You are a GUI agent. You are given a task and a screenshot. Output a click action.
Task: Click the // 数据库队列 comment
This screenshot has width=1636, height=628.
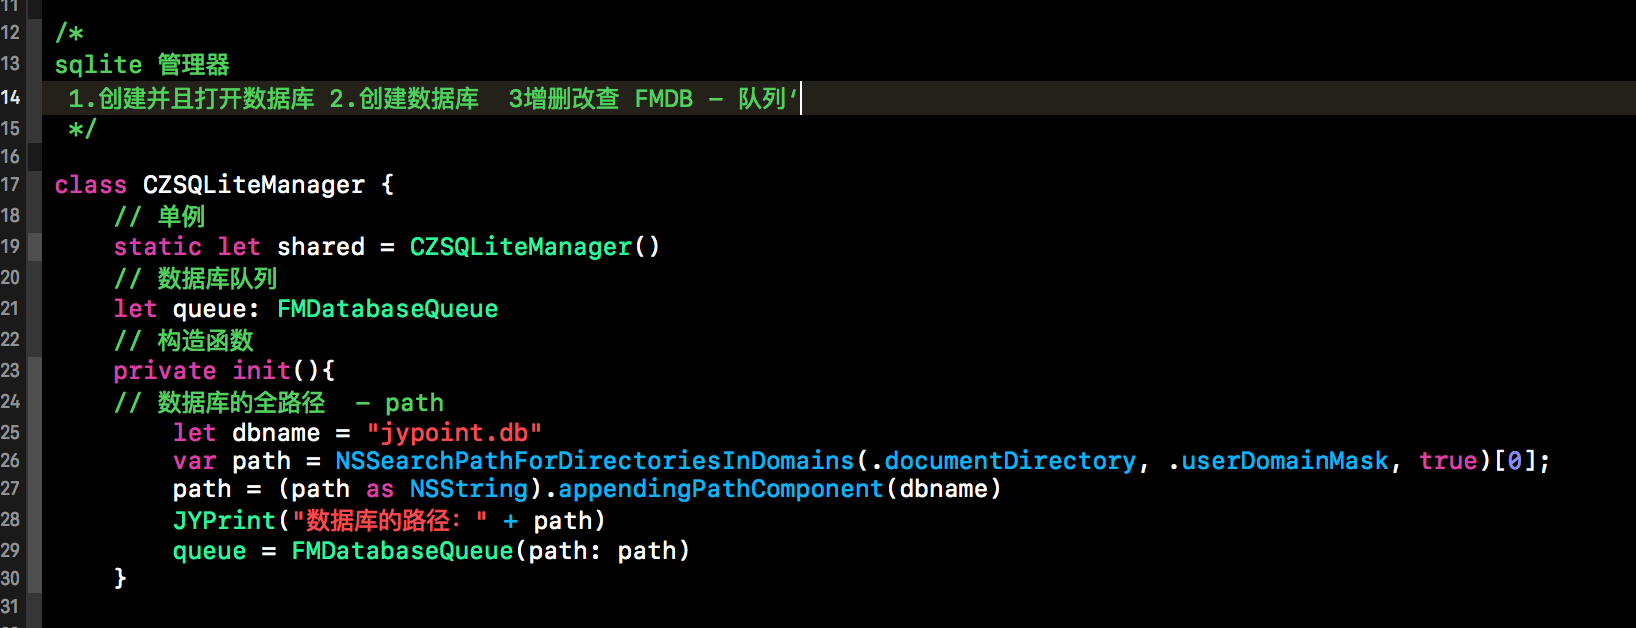click(x=195, y=279)
